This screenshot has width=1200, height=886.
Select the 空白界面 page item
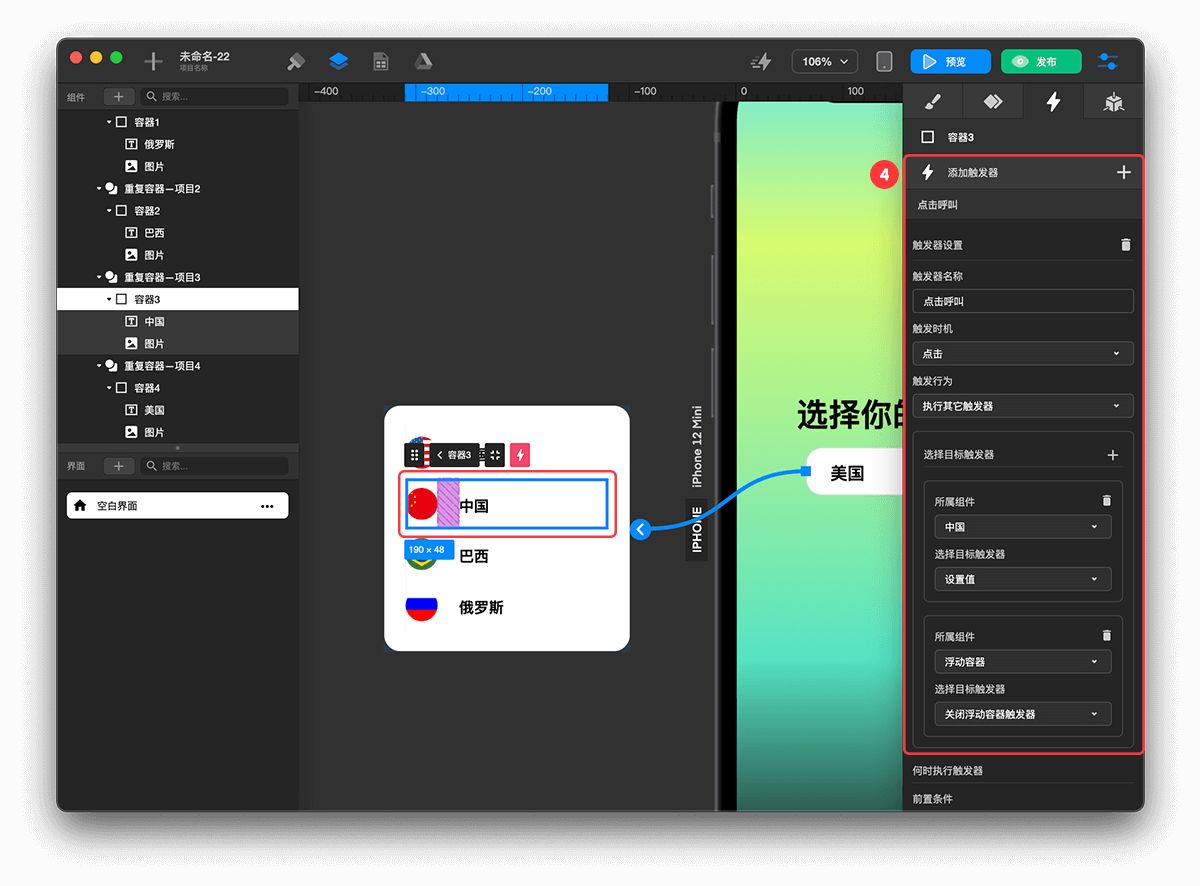(177, 506)
